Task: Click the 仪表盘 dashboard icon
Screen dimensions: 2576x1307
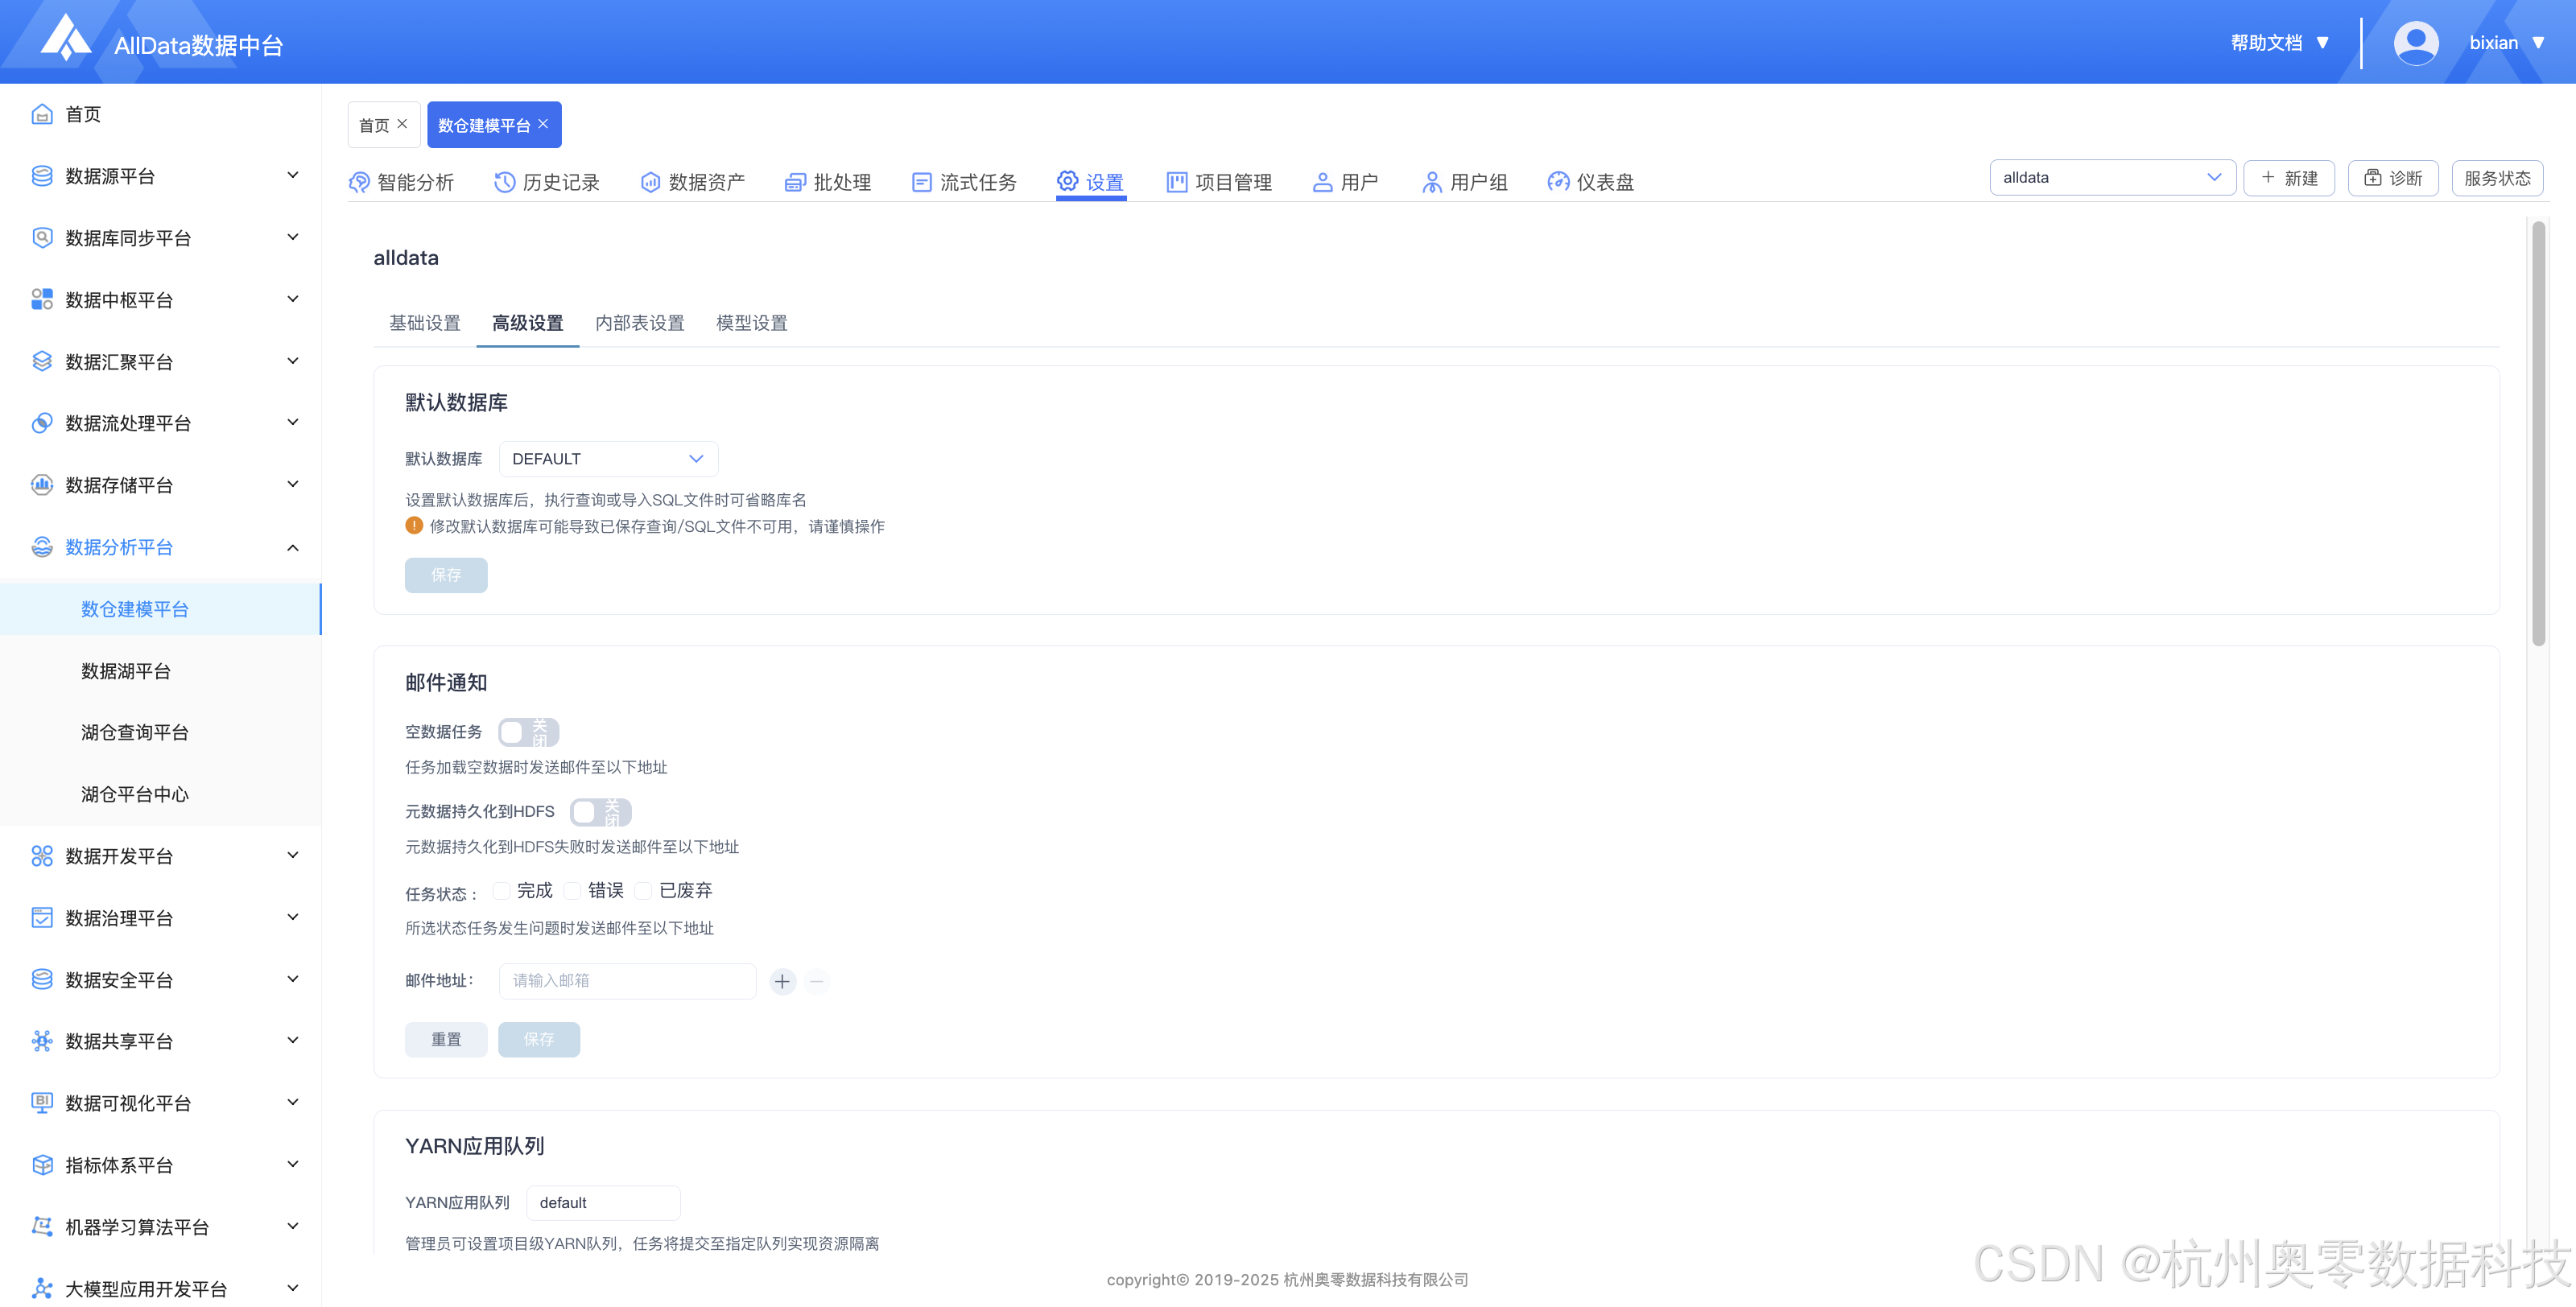Action: click(1558, 182)
